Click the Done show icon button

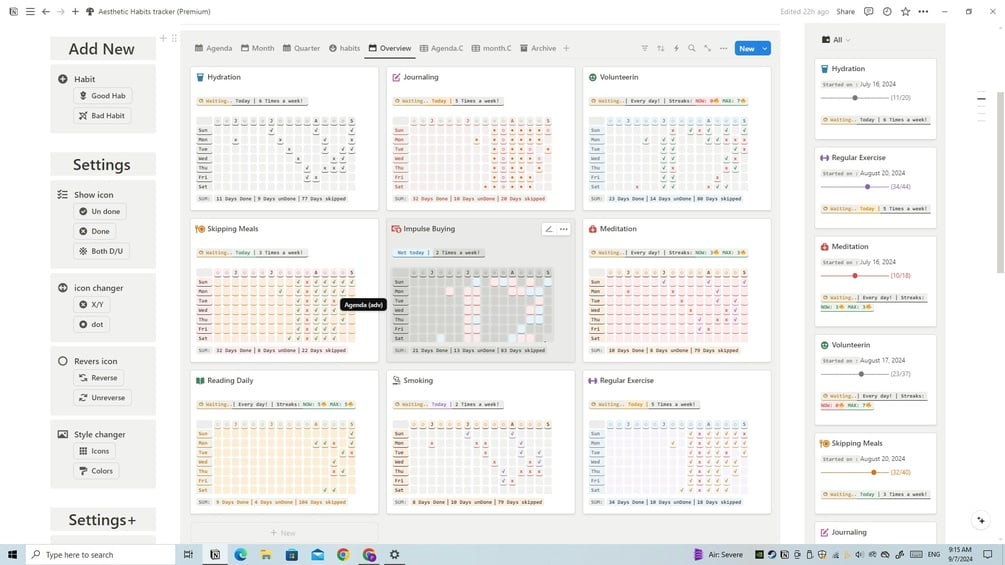point(94,231)
